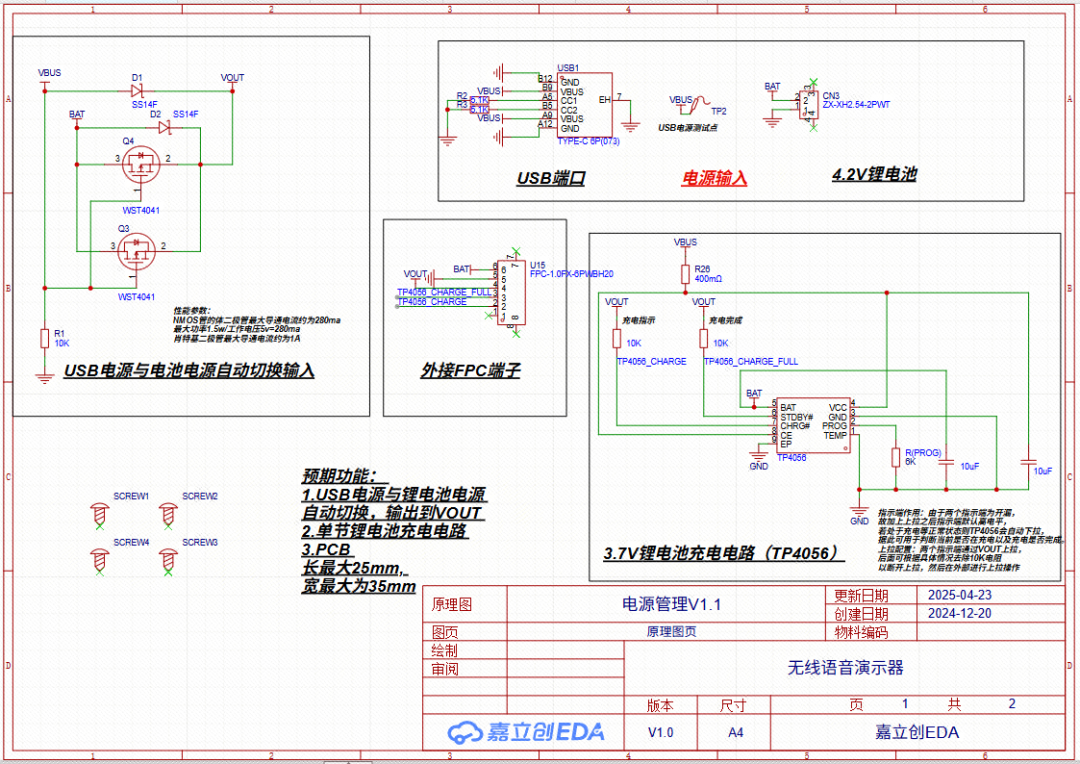Click the version value 'V1.0'
1080x764 pixels.
coord(661,732)
